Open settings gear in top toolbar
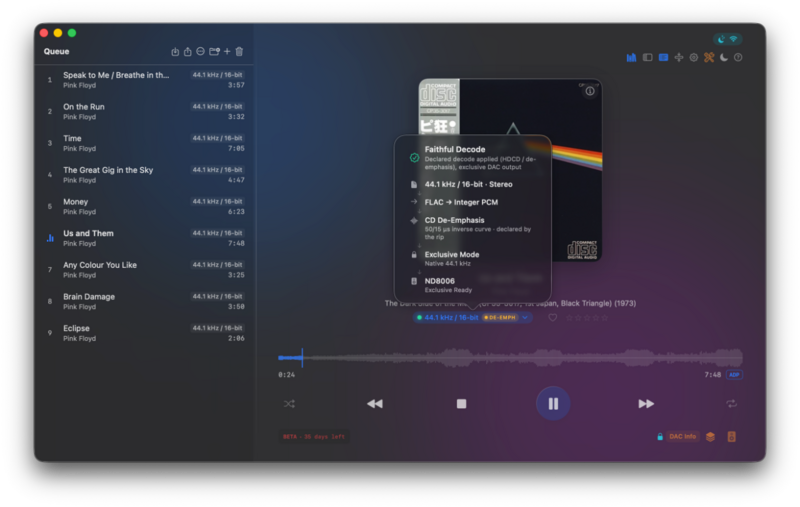This screenshot has width=800, height=507. pos(694,58)
